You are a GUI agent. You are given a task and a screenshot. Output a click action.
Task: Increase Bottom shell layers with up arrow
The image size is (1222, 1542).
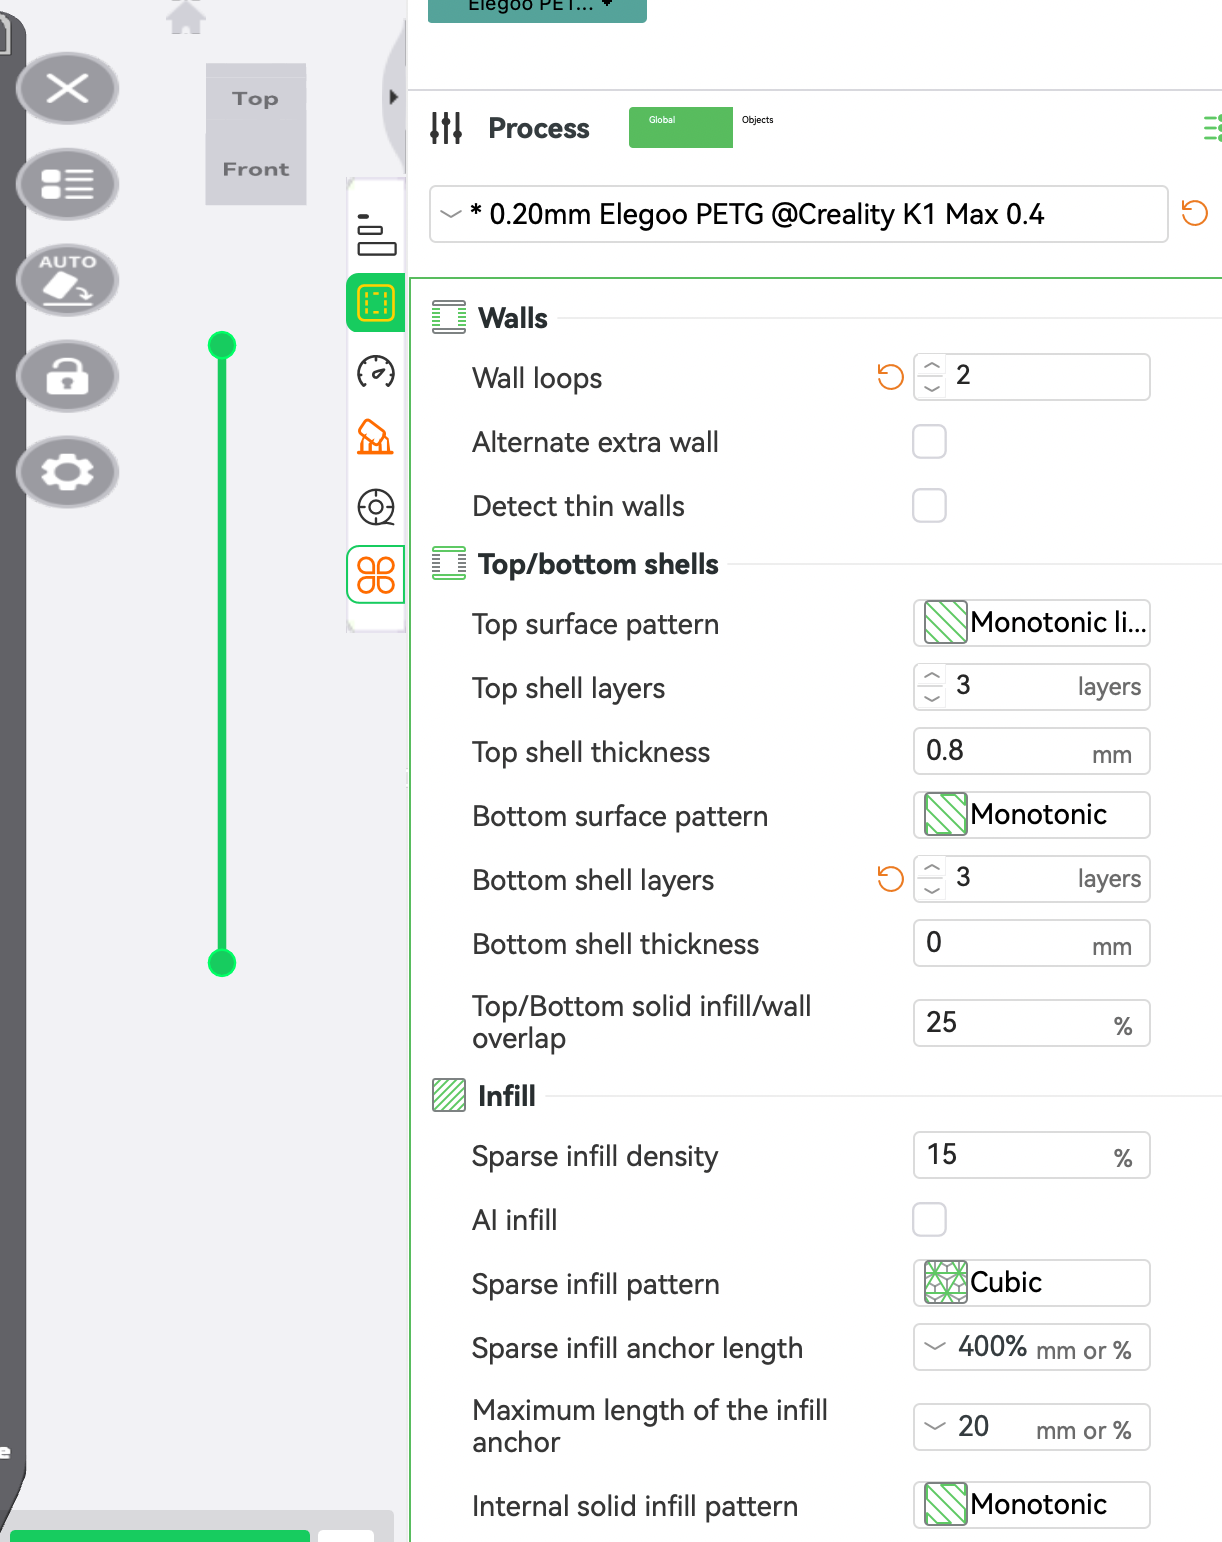[932, 868]
